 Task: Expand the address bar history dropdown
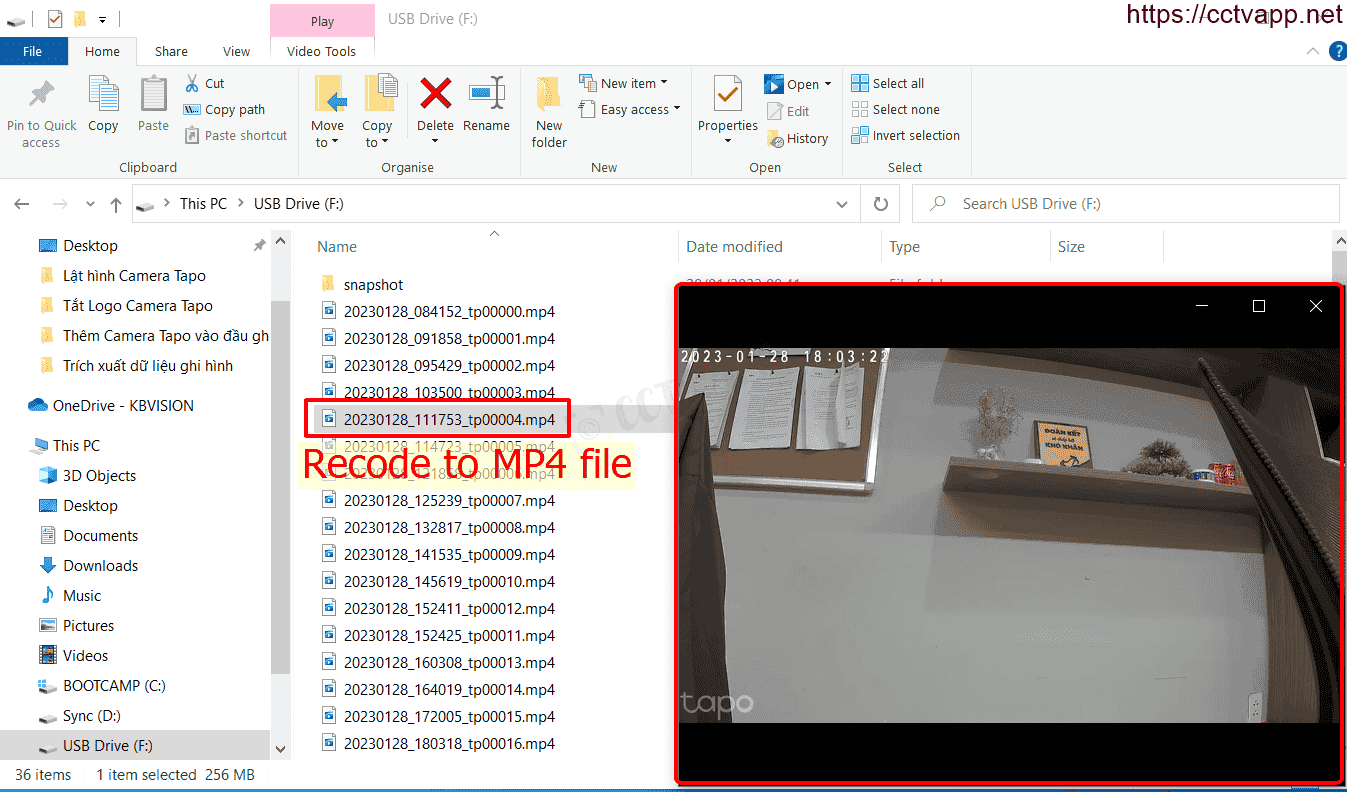[x=842, y=204]
